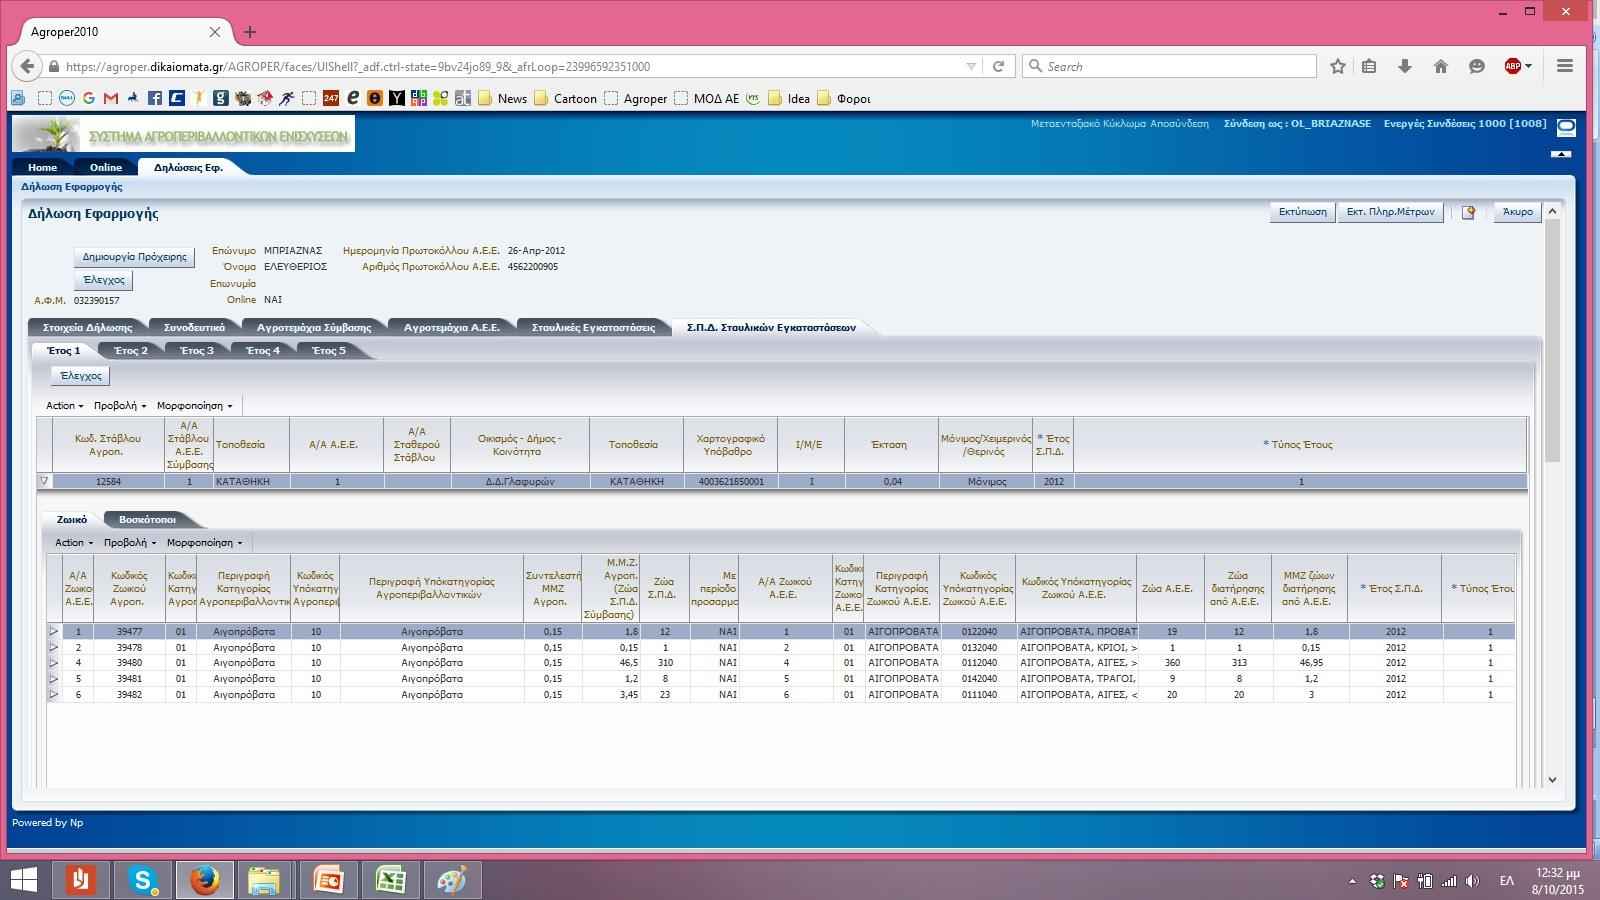The image size is (1600, 900).
Task: Open the Ζωικό table's Προβολή dropdown
Action: [130, 543]
